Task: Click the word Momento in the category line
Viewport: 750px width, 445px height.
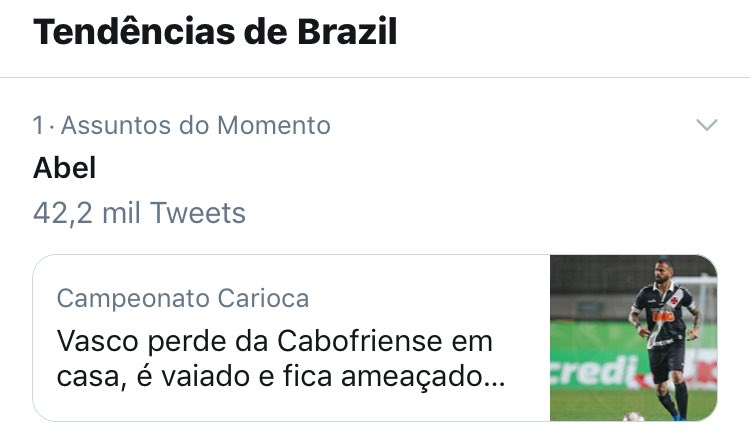Action: [273, 125]
